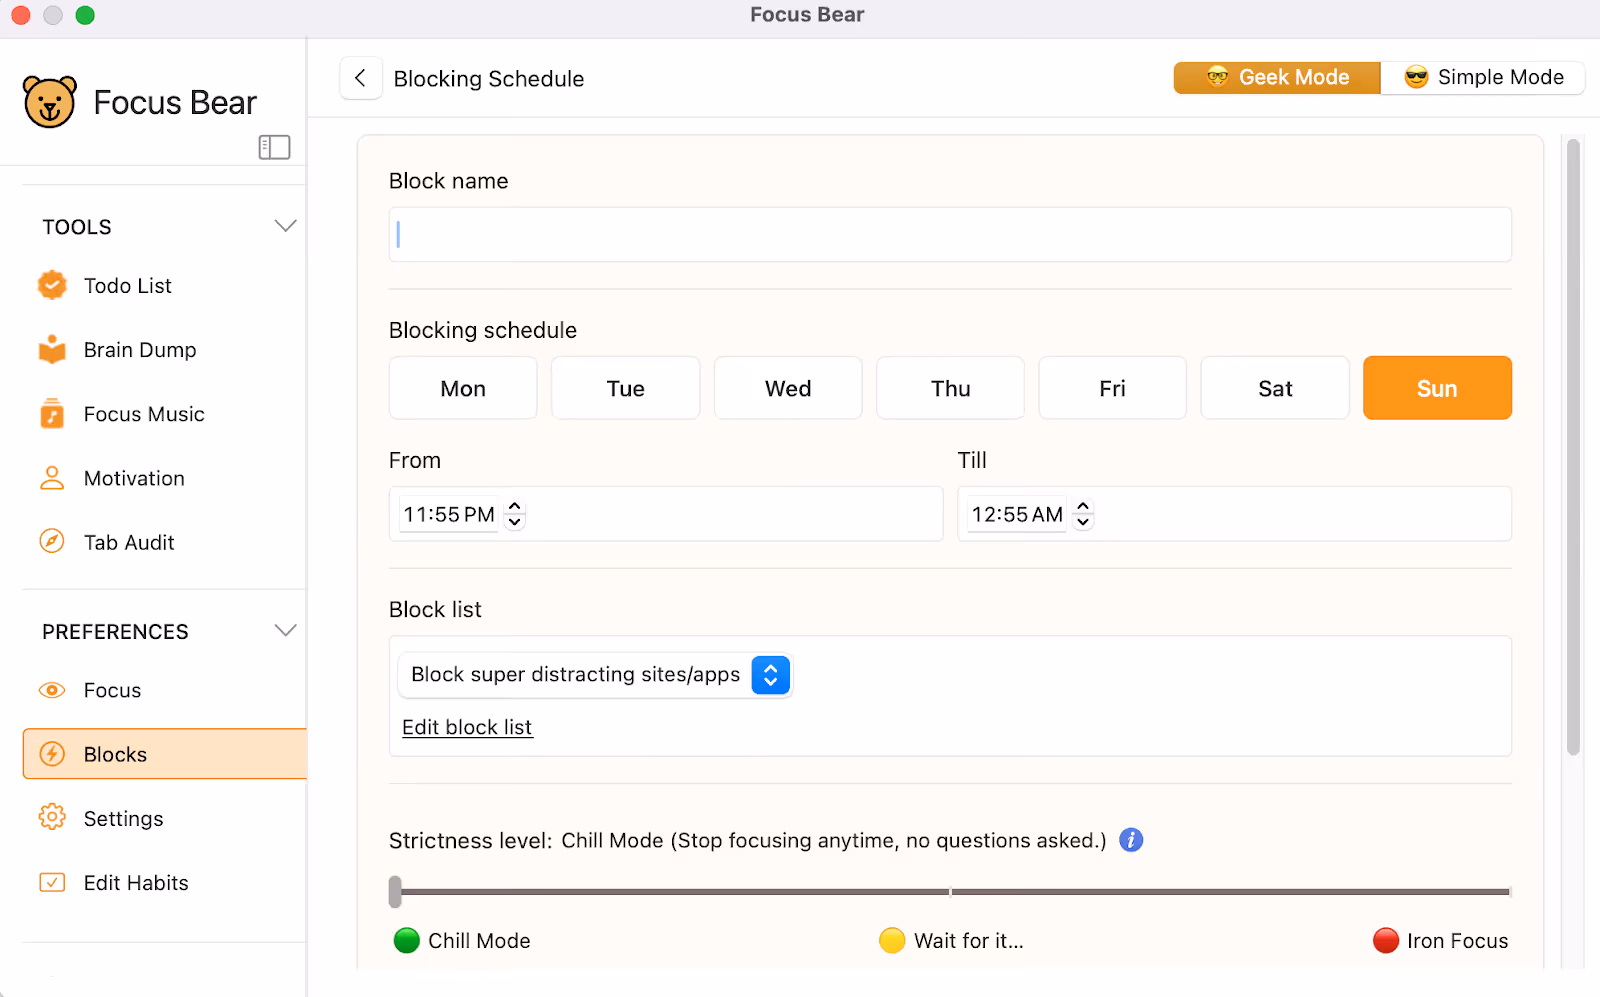Open Todo List via its checkmark icon
The height and width of the screenshot is (997, 1600).
[52, 285]
